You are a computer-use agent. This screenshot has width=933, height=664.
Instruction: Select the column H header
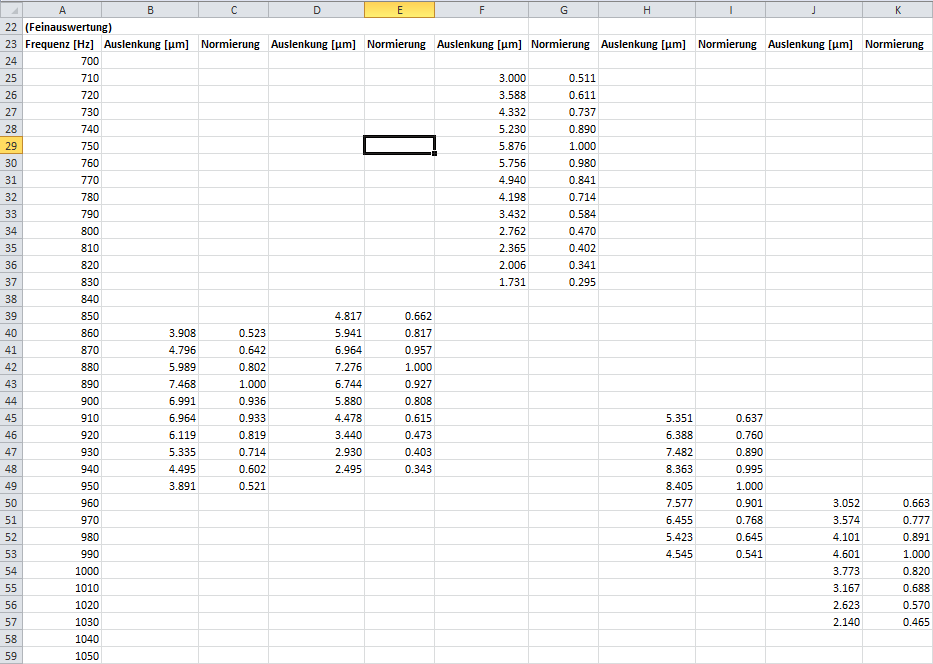pos(647,9)
